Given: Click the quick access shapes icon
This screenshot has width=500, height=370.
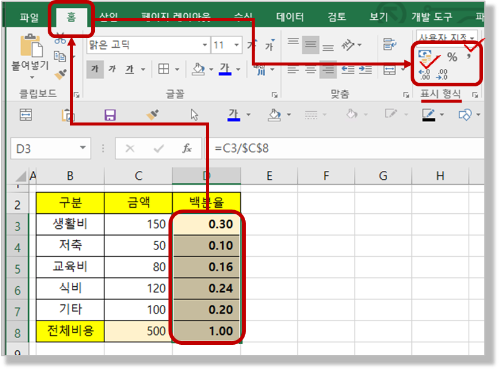Looking at the screenshot, I should (465, 115).
